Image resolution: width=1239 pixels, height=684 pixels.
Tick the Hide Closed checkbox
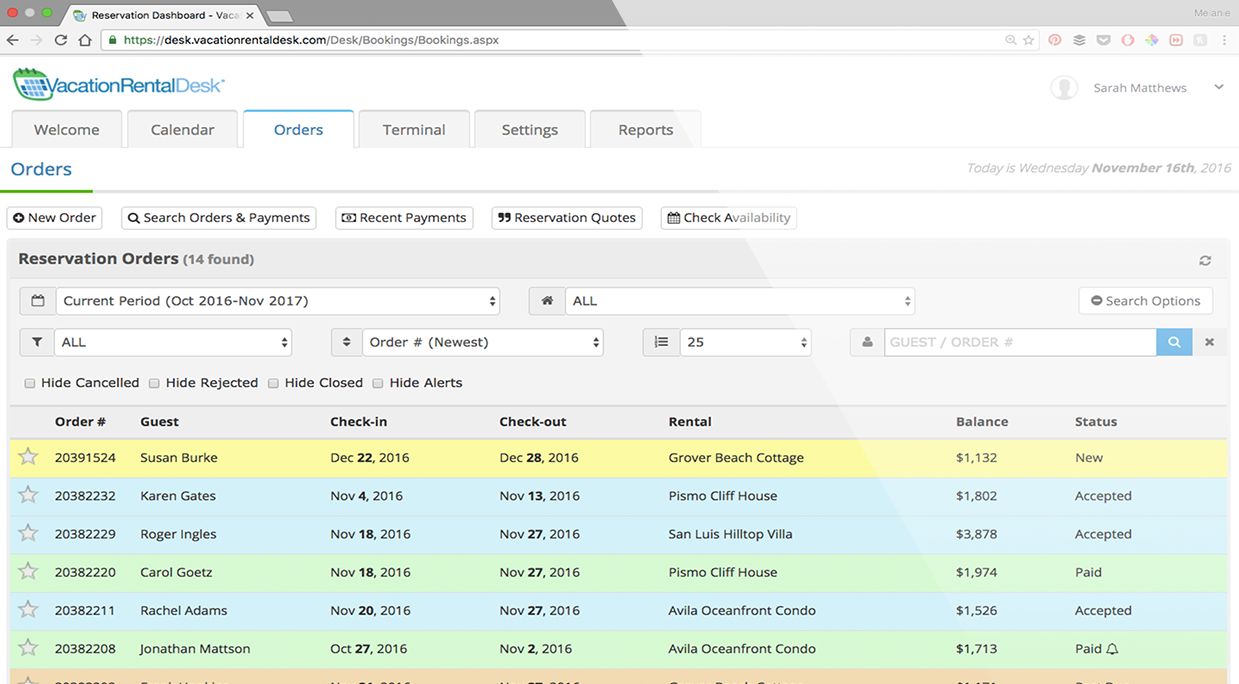pos(273,383)
